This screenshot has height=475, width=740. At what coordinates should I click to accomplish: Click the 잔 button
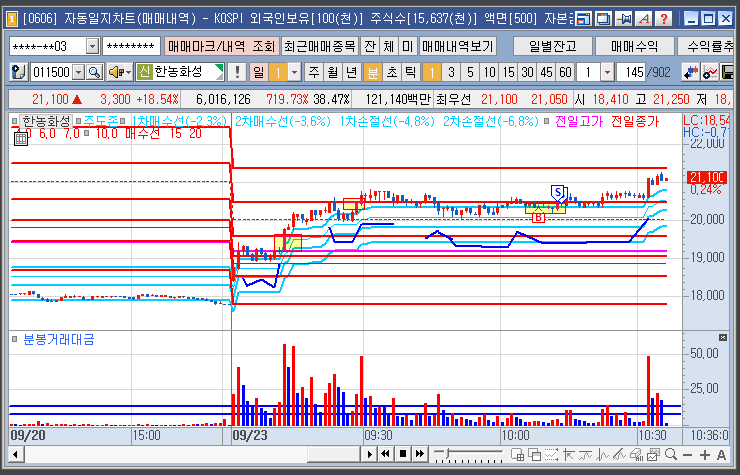coord(370,46)
